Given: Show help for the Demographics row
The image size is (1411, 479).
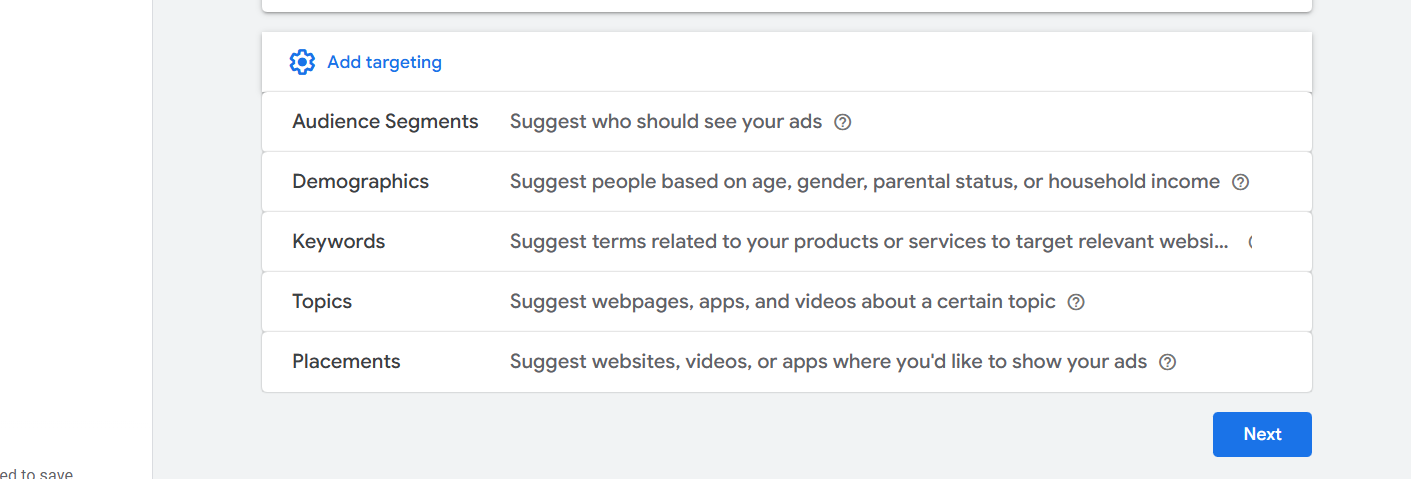Looking at the screenshot, I should click(x=1241, y=182).
